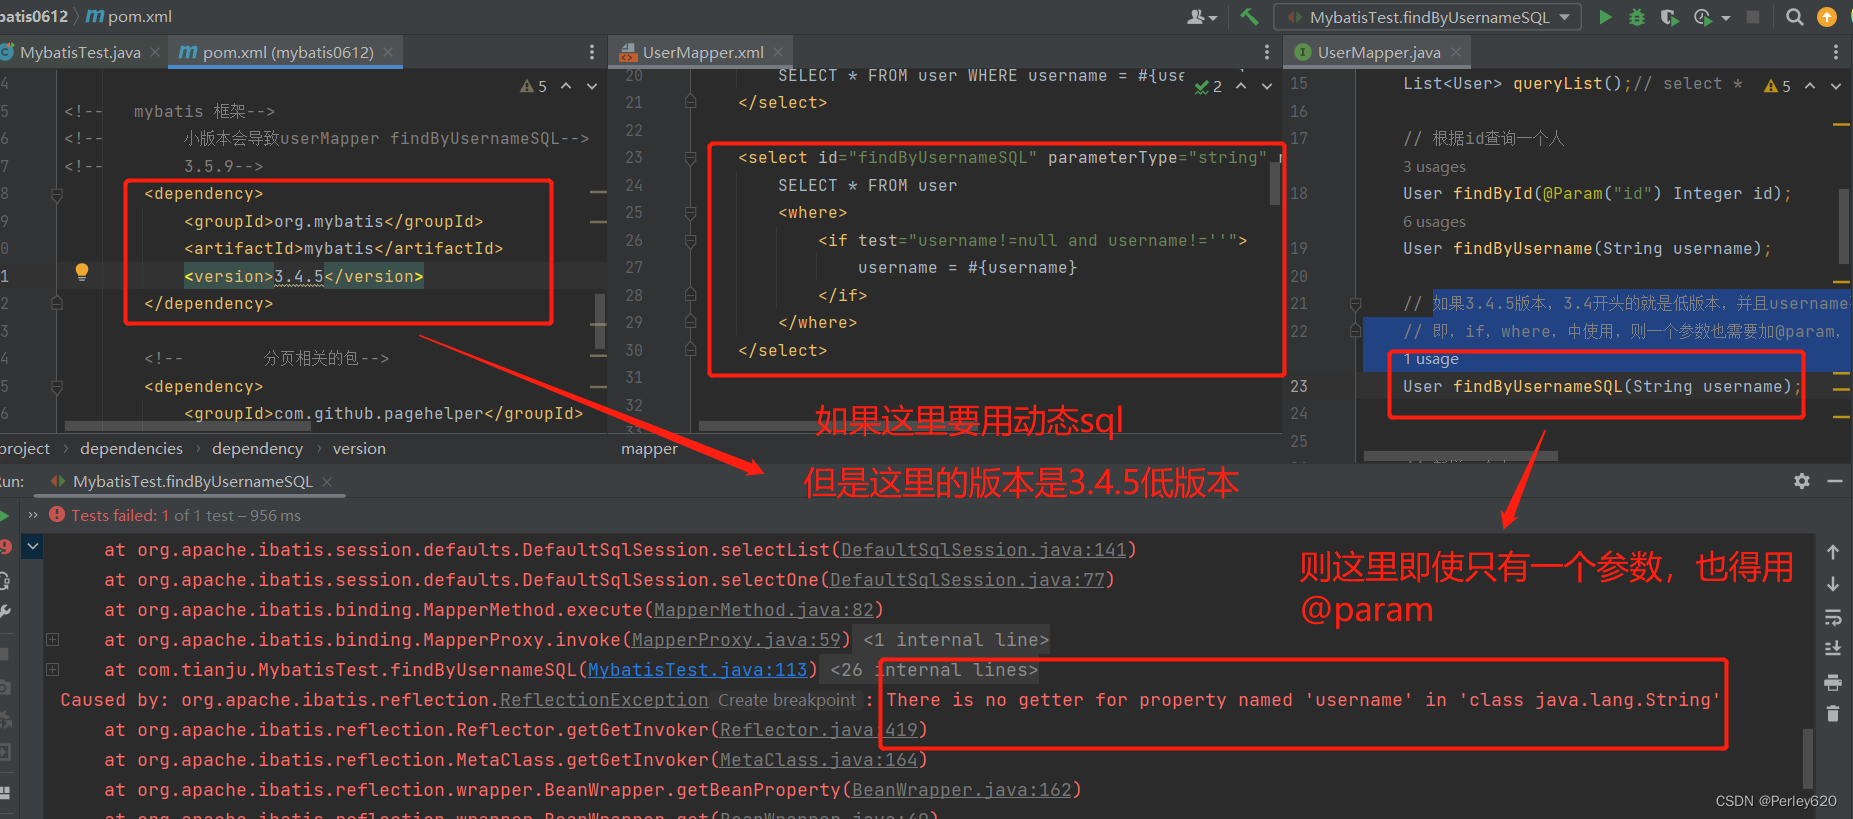
Task: Clear all console output with trash icon
Action: [x=1833, y=714]
